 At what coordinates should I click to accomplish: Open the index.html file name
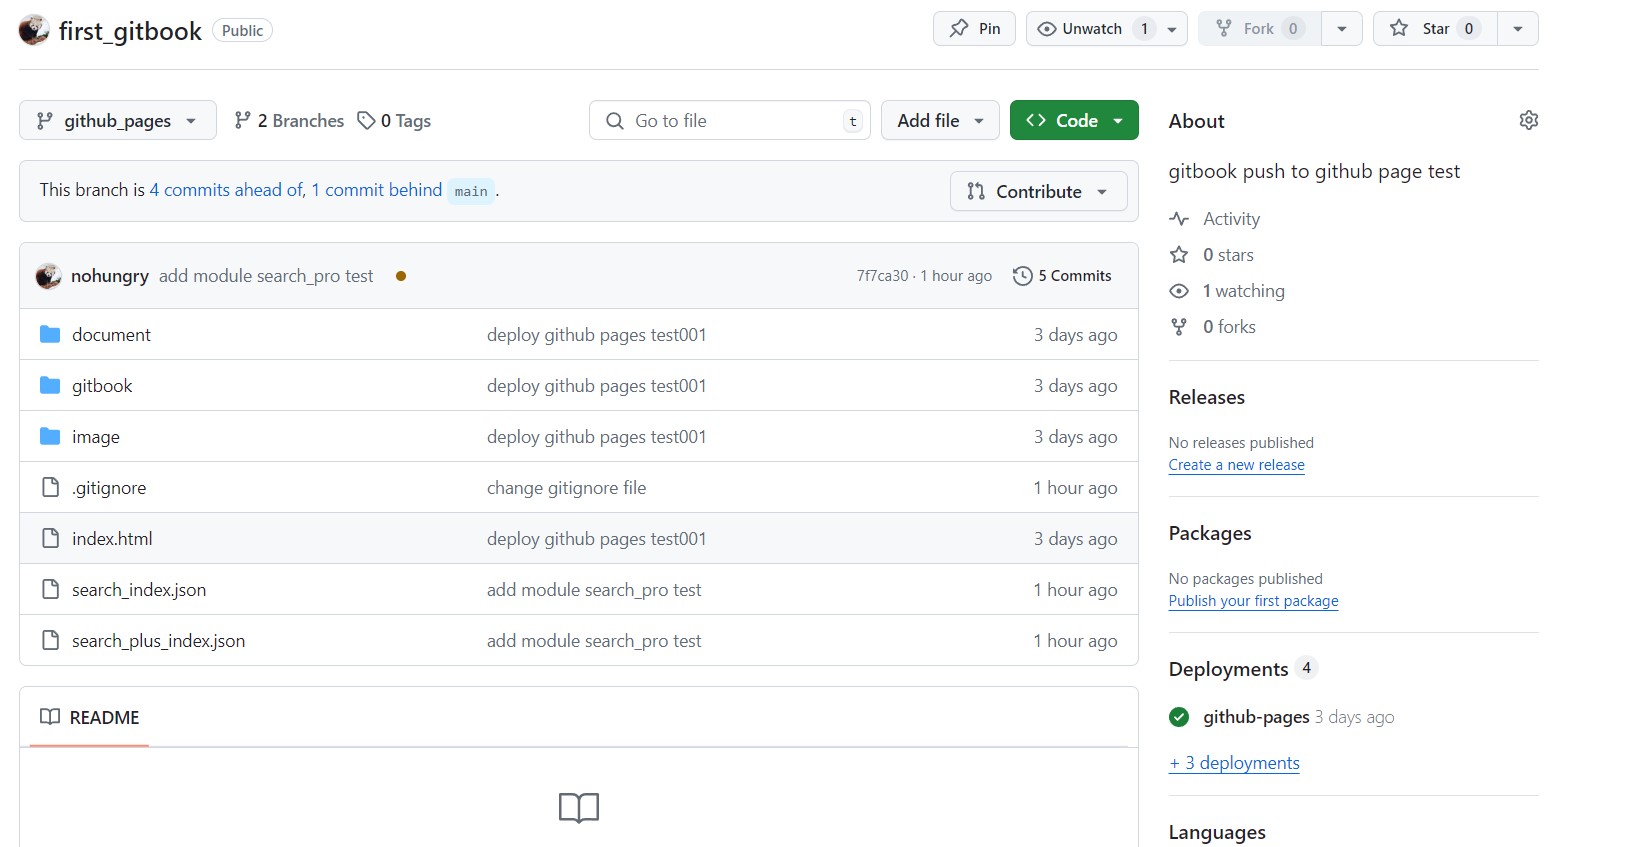pos(112,538)
